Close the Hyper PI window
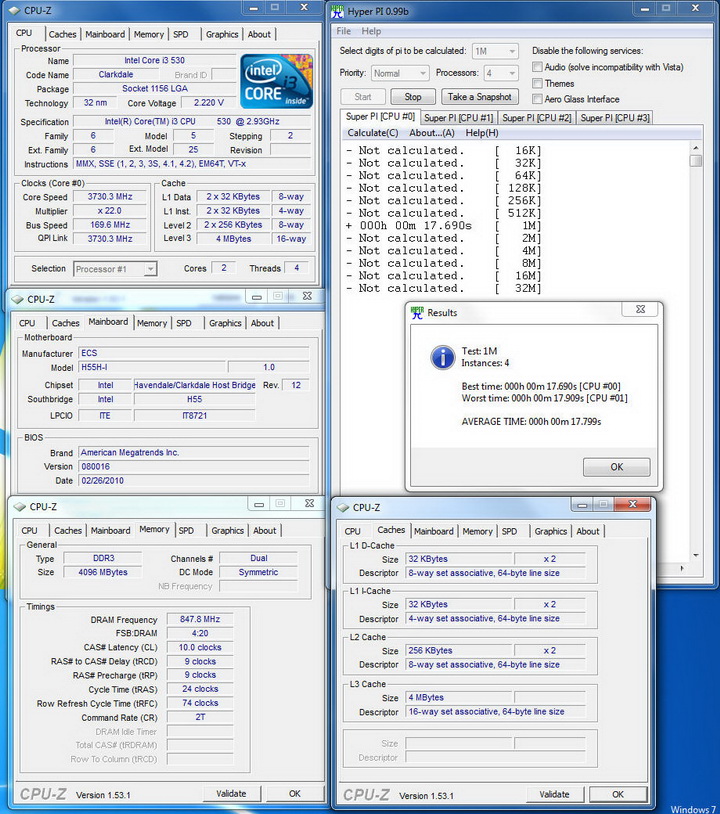Viewport: 720px width, 814px height. coord(696,8)
